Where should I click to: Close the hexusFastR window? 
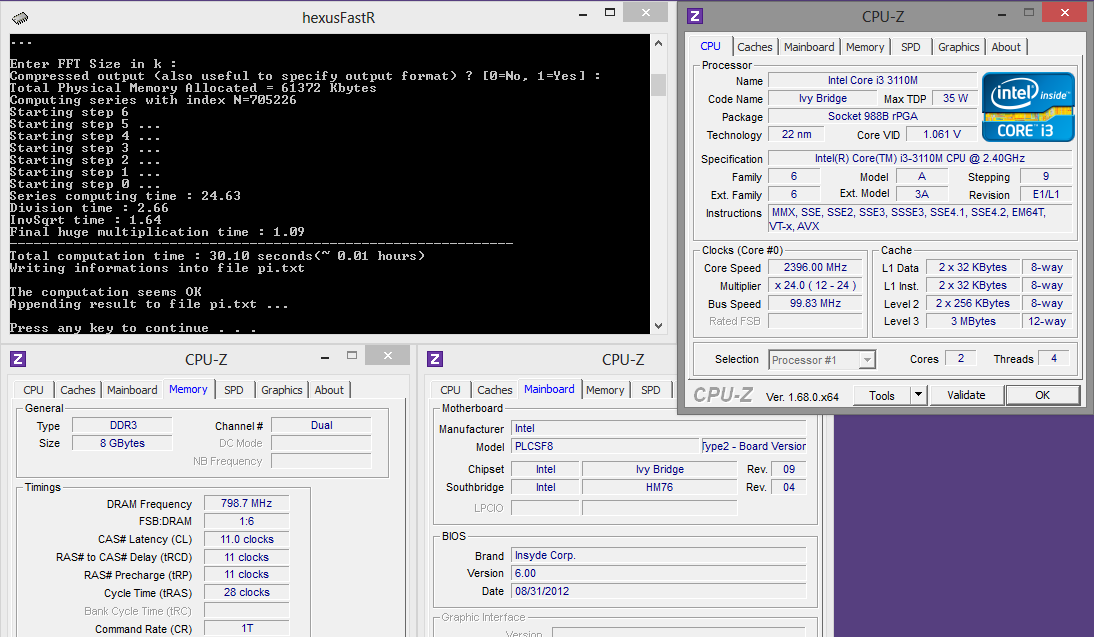646,13
